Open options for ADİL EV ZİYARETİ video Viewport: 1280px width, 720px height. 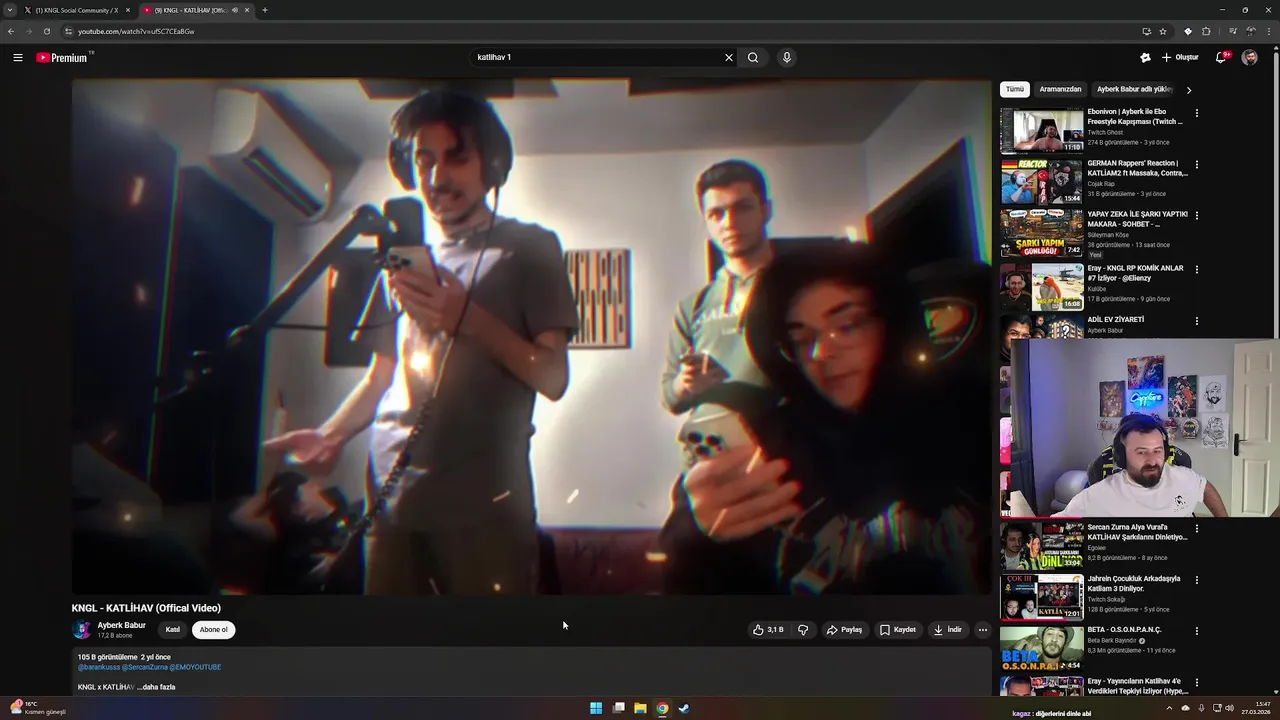(1197, 321)
